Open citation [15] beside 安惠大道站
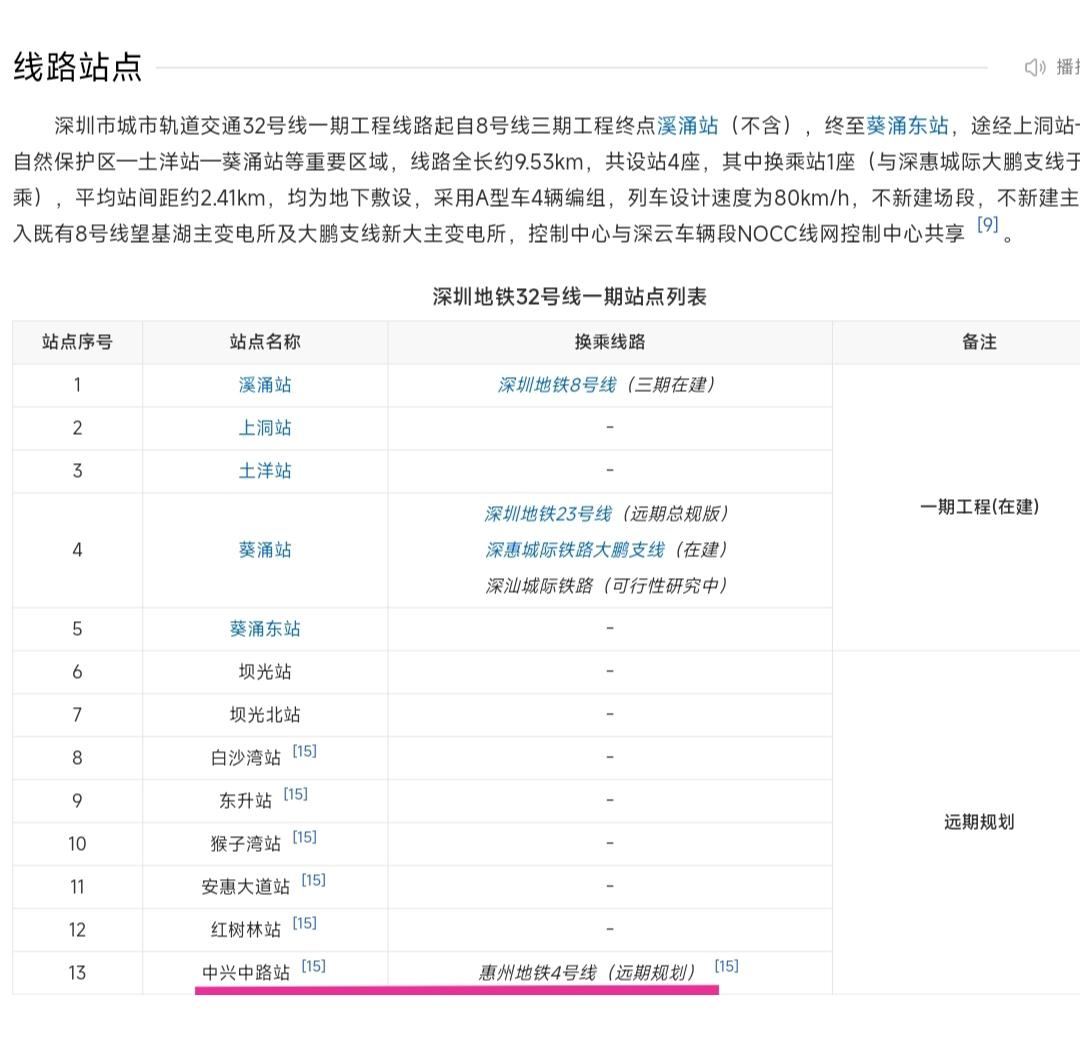 [313, 880]
